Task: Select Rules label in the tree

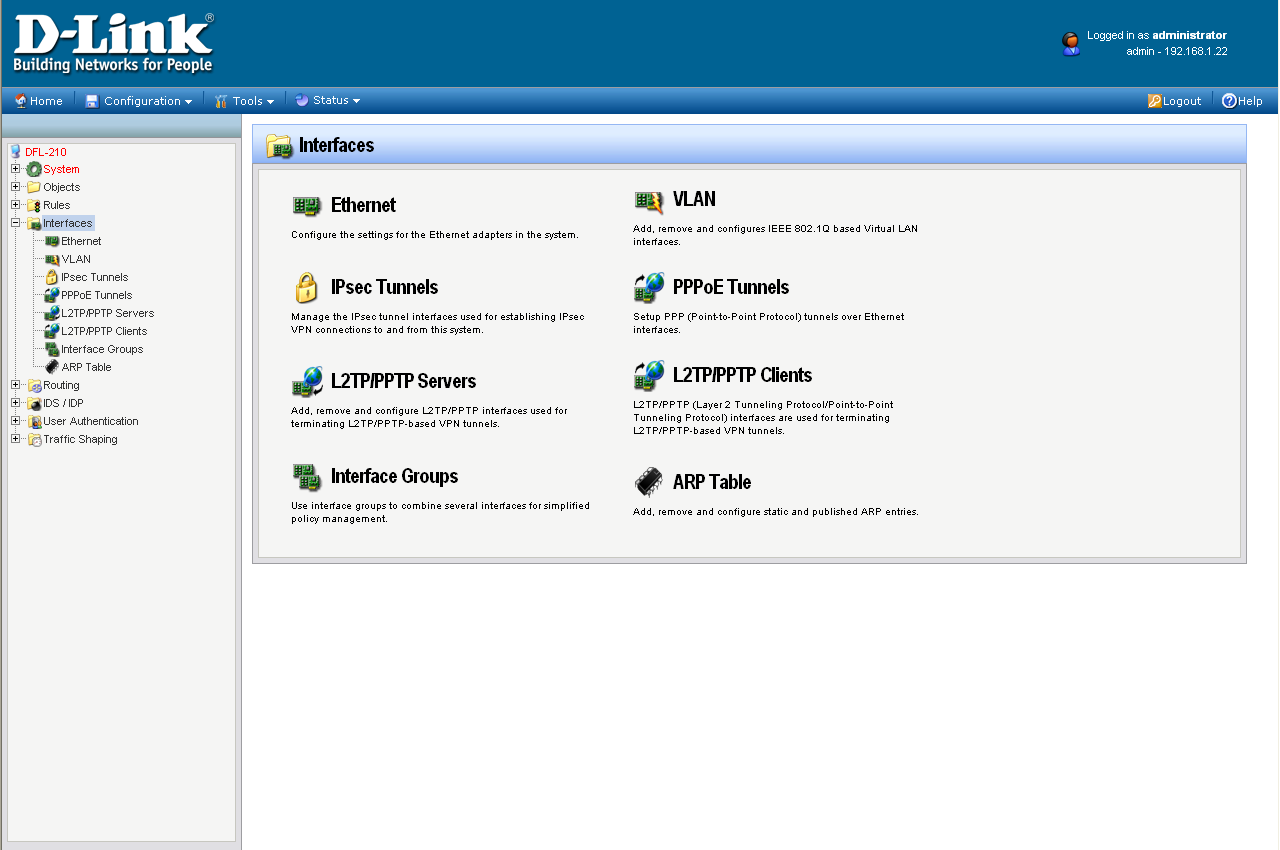Action: [x=57, y=205]
